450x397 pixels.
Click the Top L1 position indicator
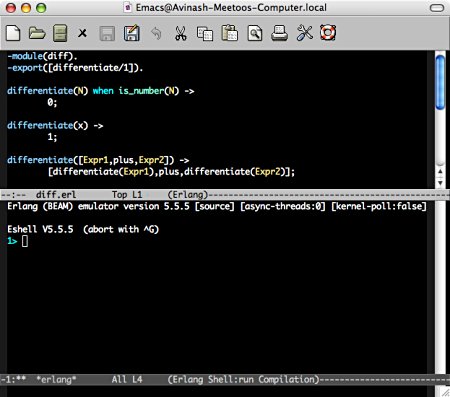click(127, 195)
